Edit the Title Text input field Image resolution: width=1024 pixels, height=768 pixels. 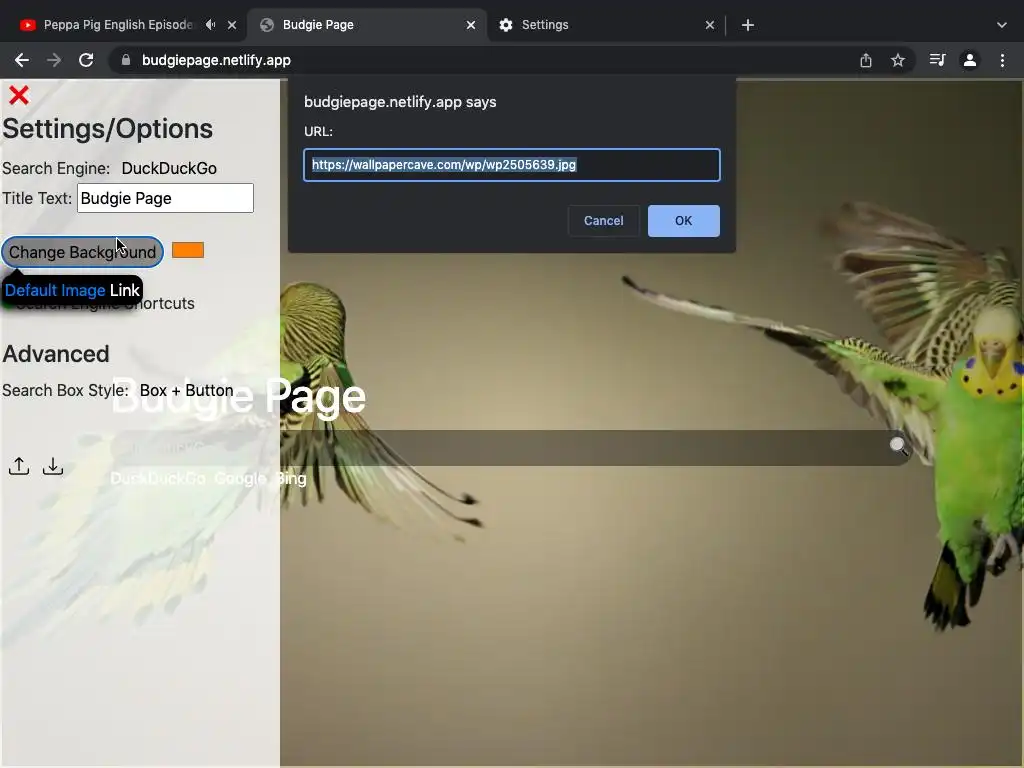(x=165, y=198)
